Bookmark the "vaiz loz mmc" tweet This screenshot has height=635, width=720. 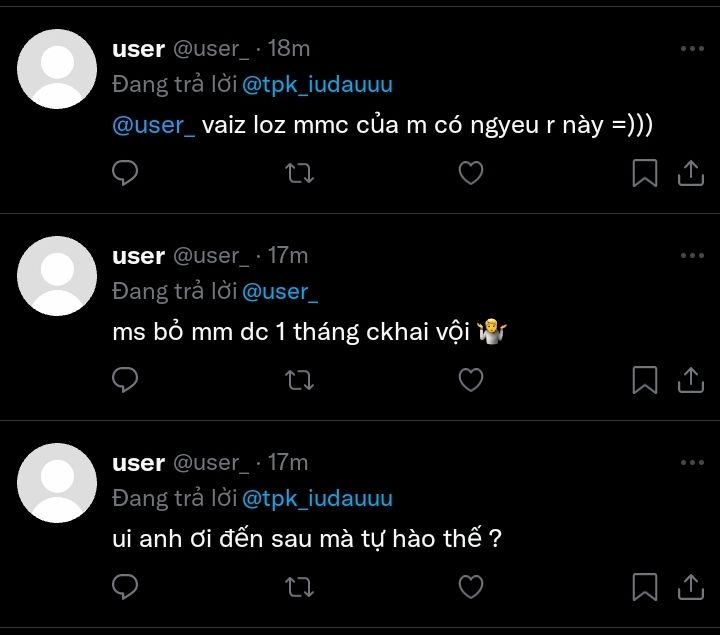(645, 173)
